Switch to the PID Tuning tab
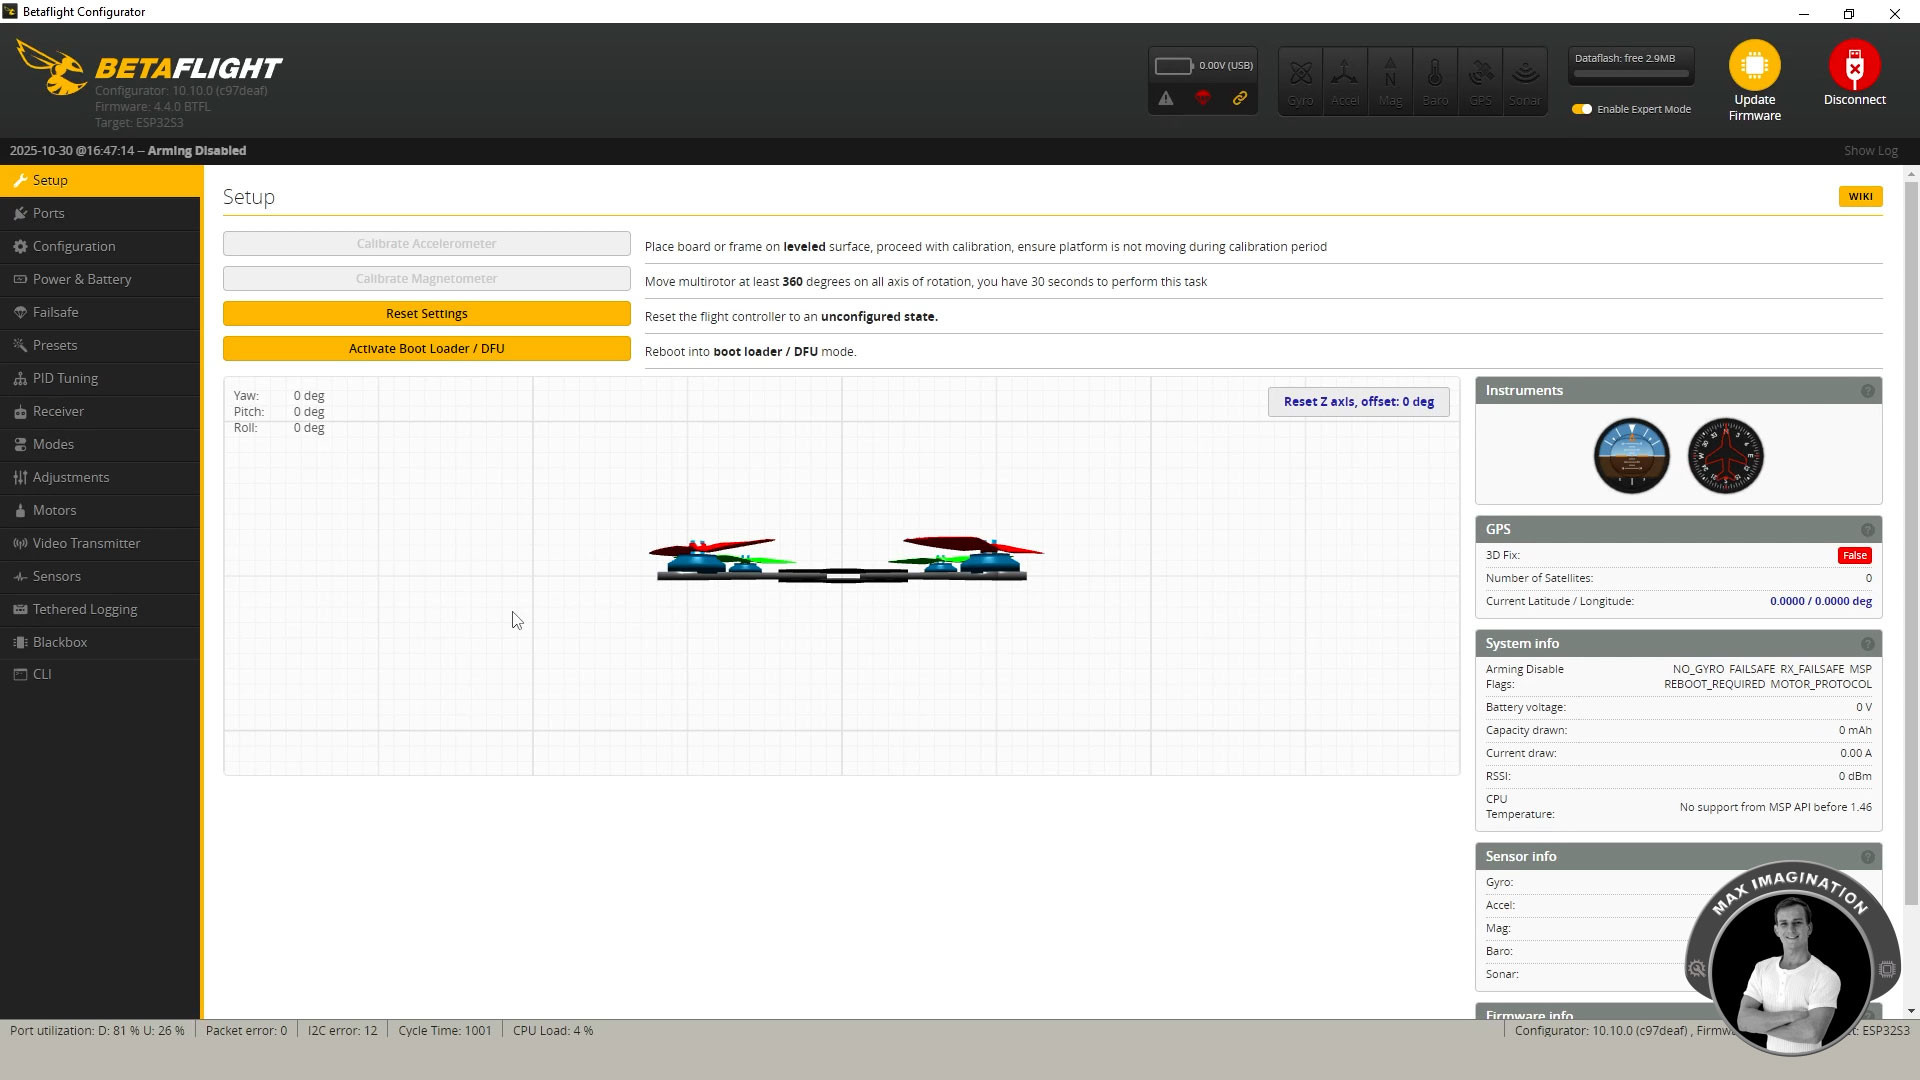This screenshot has height=1080, width=1920. tap(65, 378)
